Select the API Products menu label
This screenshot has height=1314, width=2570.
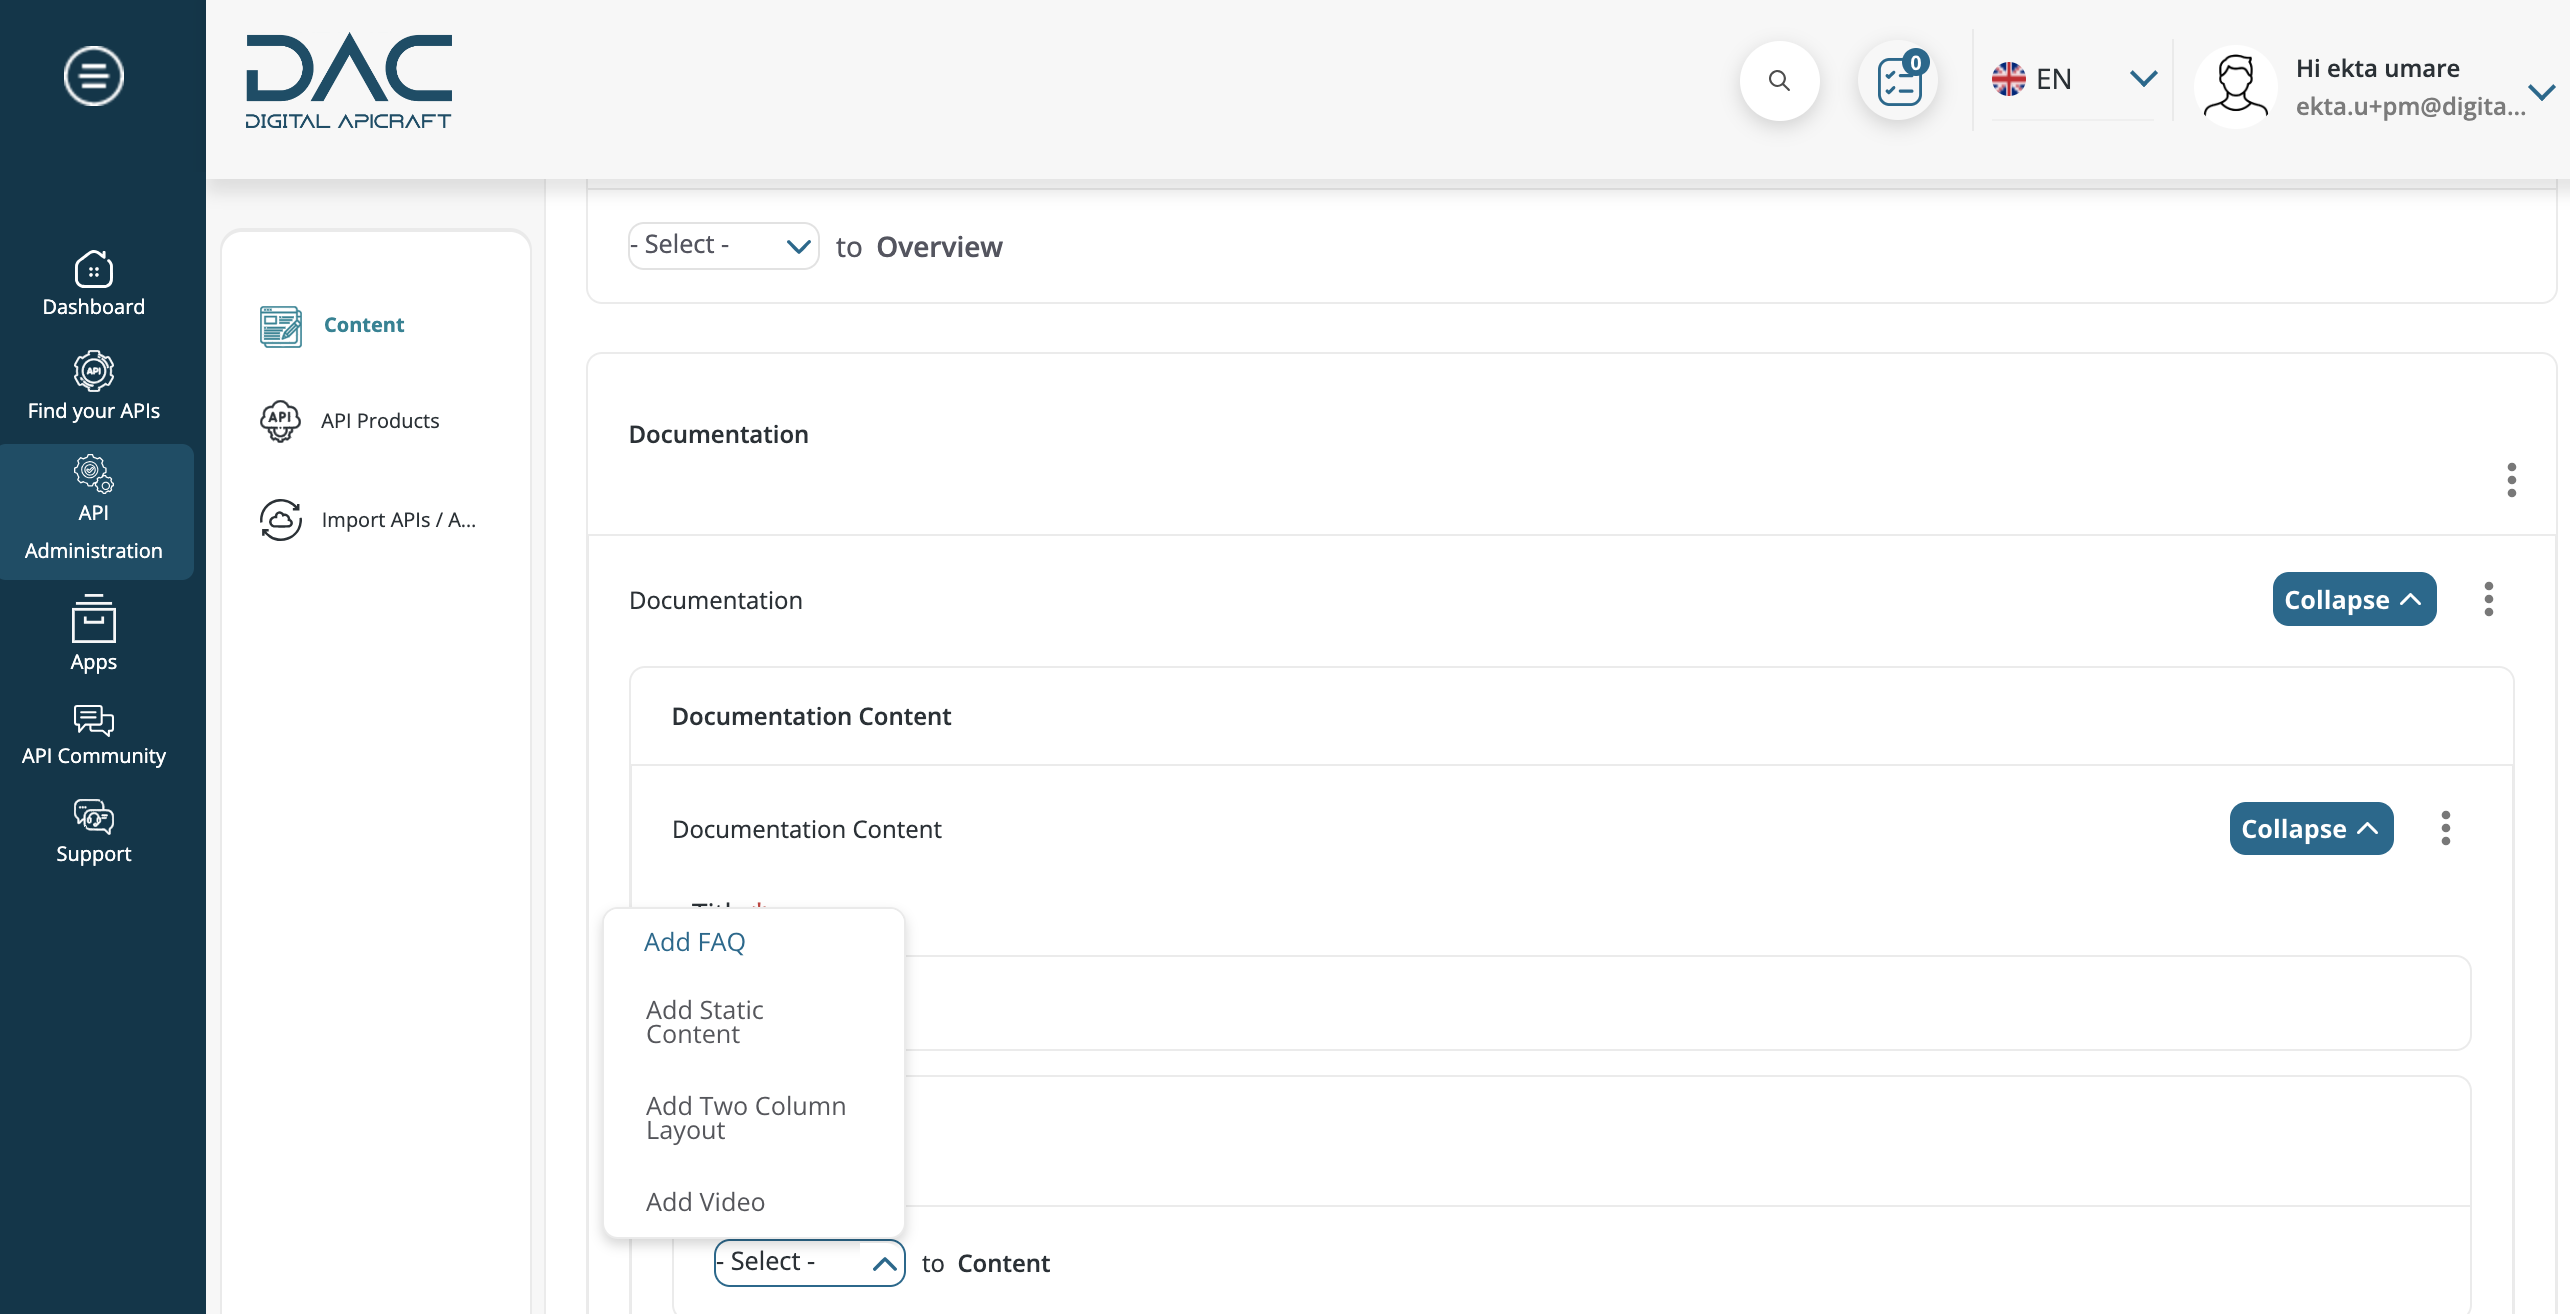click(380, 421)
